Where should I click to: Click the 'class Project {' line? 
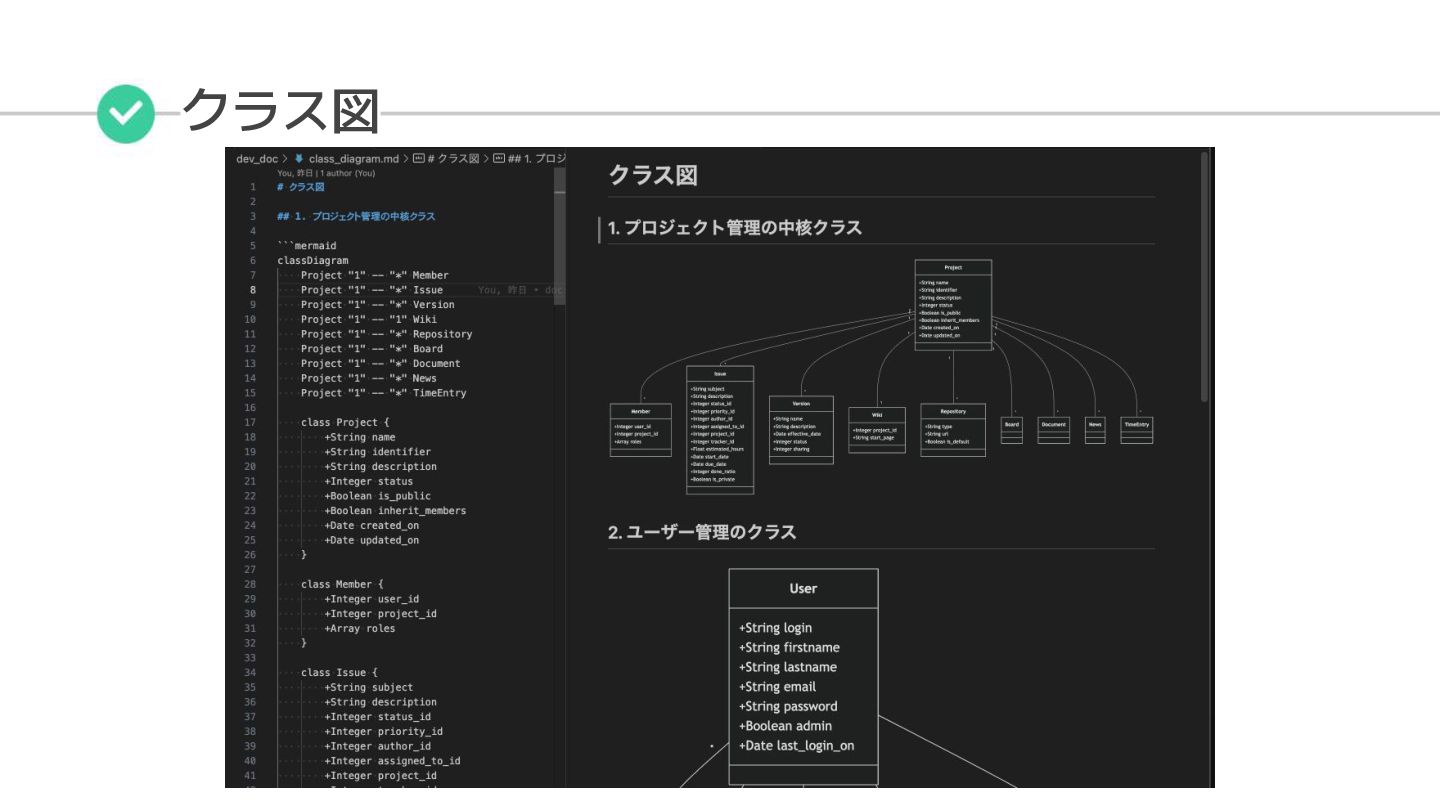(345, 422)
